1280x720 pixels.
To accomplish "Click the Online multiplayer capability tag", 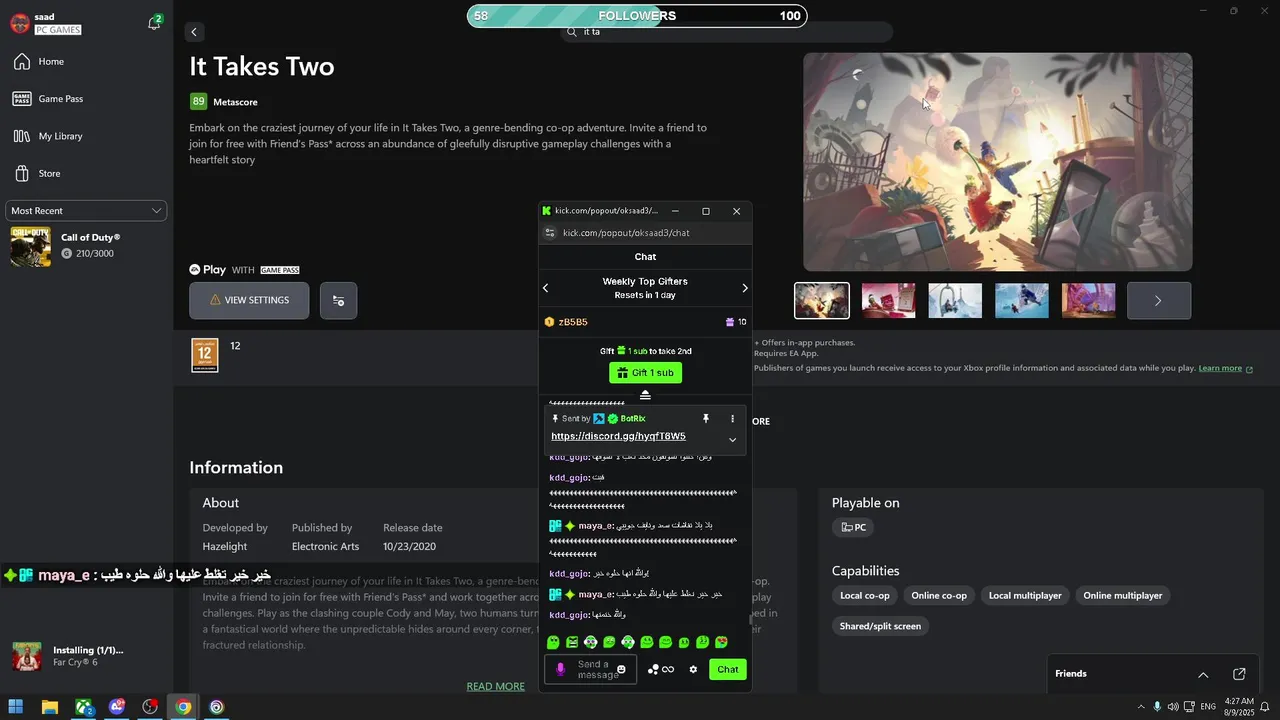I will (x=1122, y=595).
